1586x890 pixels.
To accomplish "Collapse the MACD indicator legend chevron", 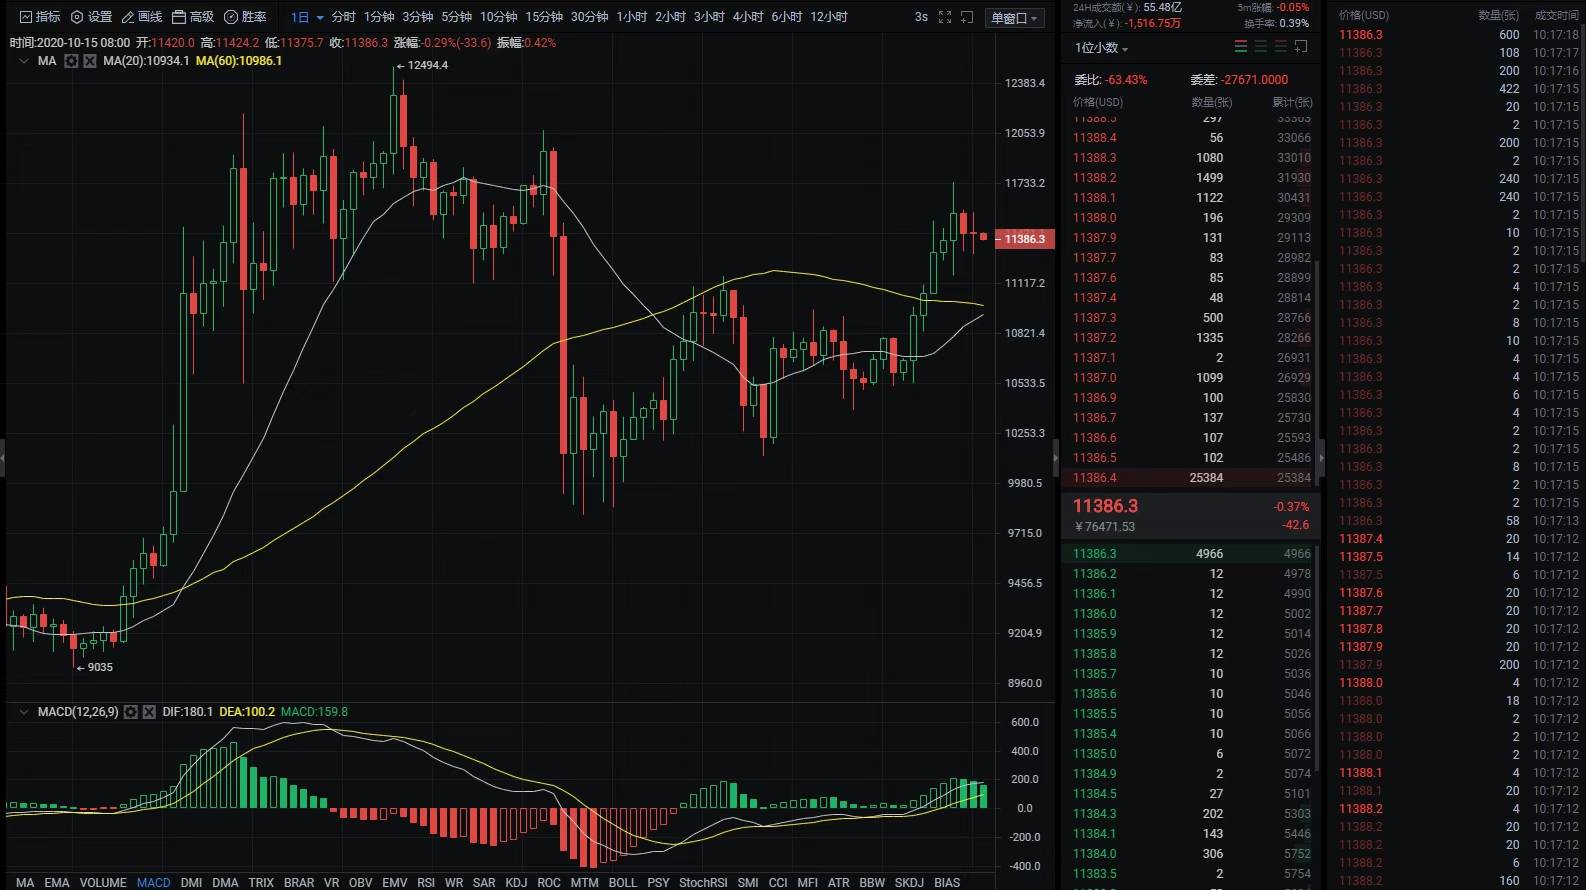I will click(24, 712).
